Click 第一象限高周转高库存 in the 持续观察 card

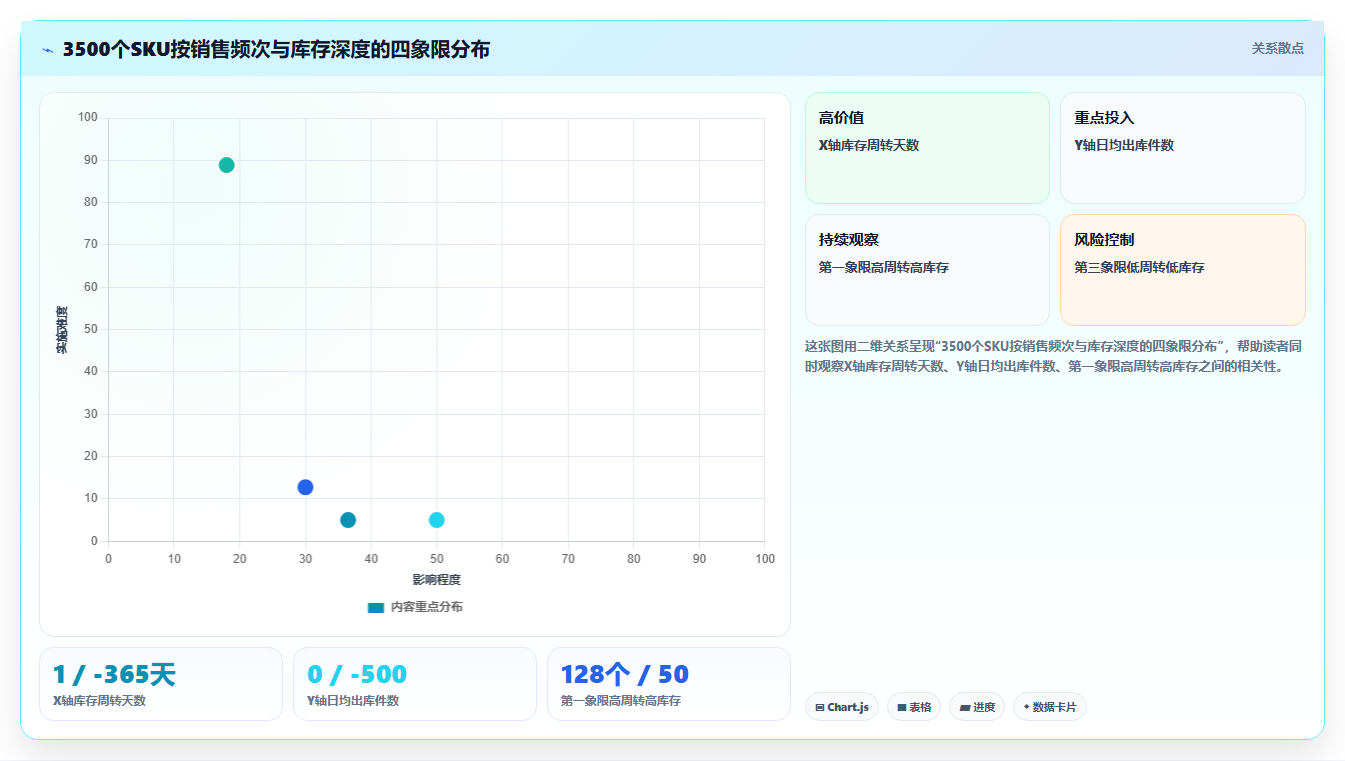point(884,268)
